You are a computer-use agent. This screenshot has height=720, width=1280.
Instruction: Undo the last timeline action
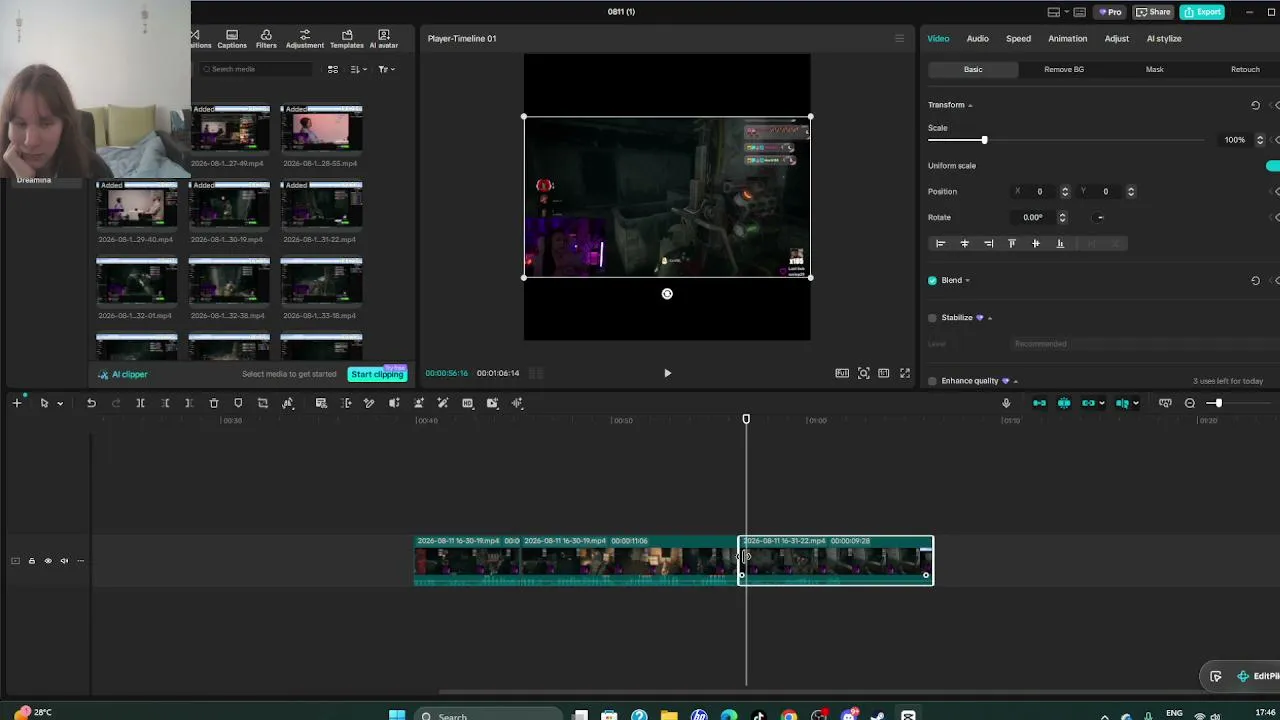point(91,403)
